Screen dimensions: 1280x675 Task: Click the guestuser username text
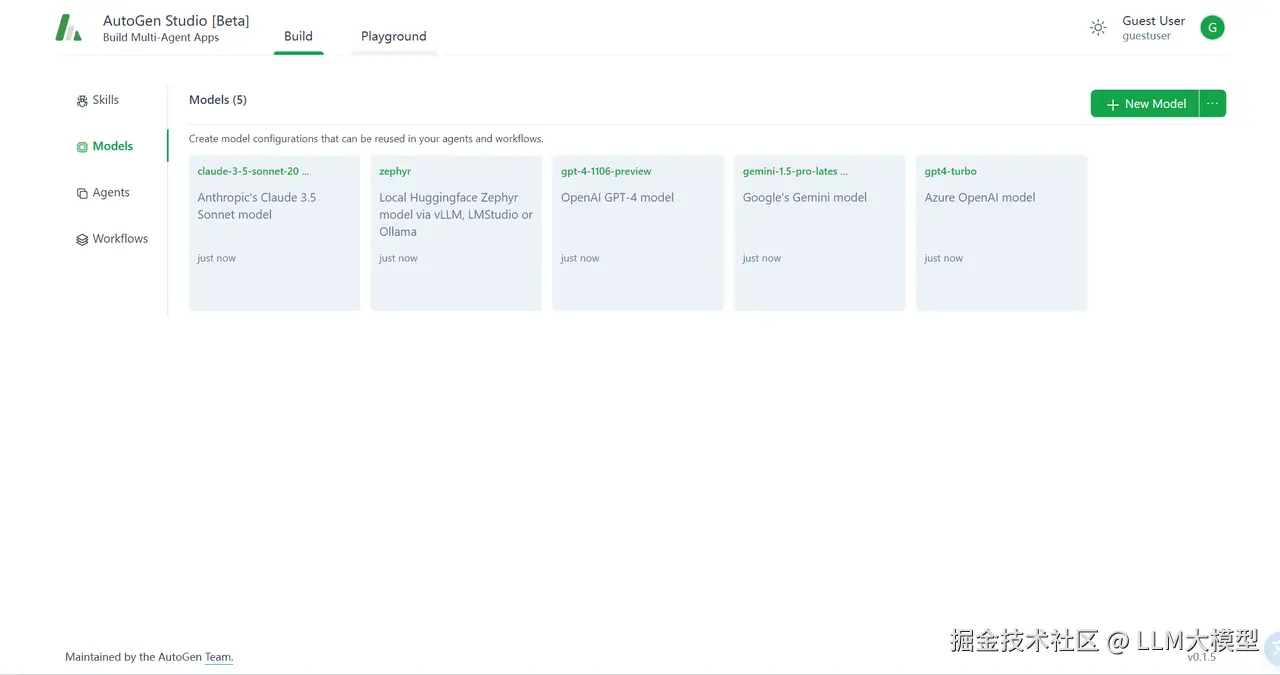coord(1146,36)
